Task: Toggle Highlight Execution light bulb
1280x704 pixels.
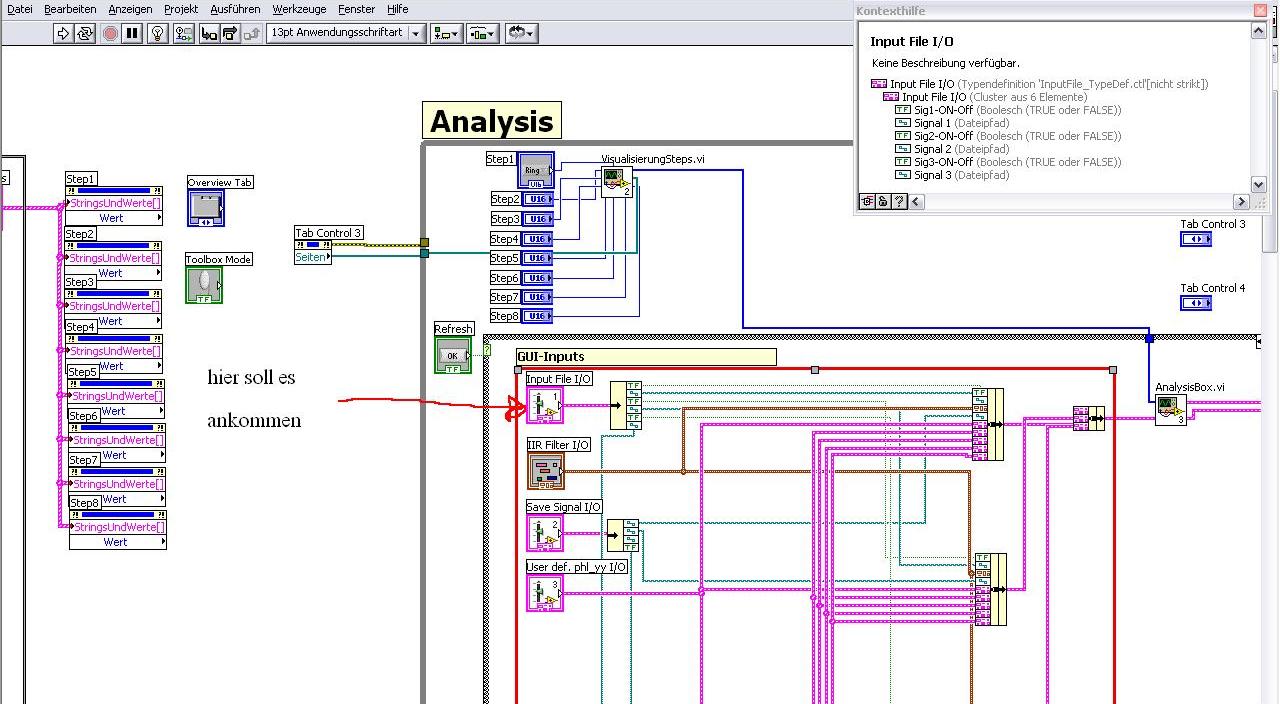Action: pyautogui.click(x=158, y=33)
